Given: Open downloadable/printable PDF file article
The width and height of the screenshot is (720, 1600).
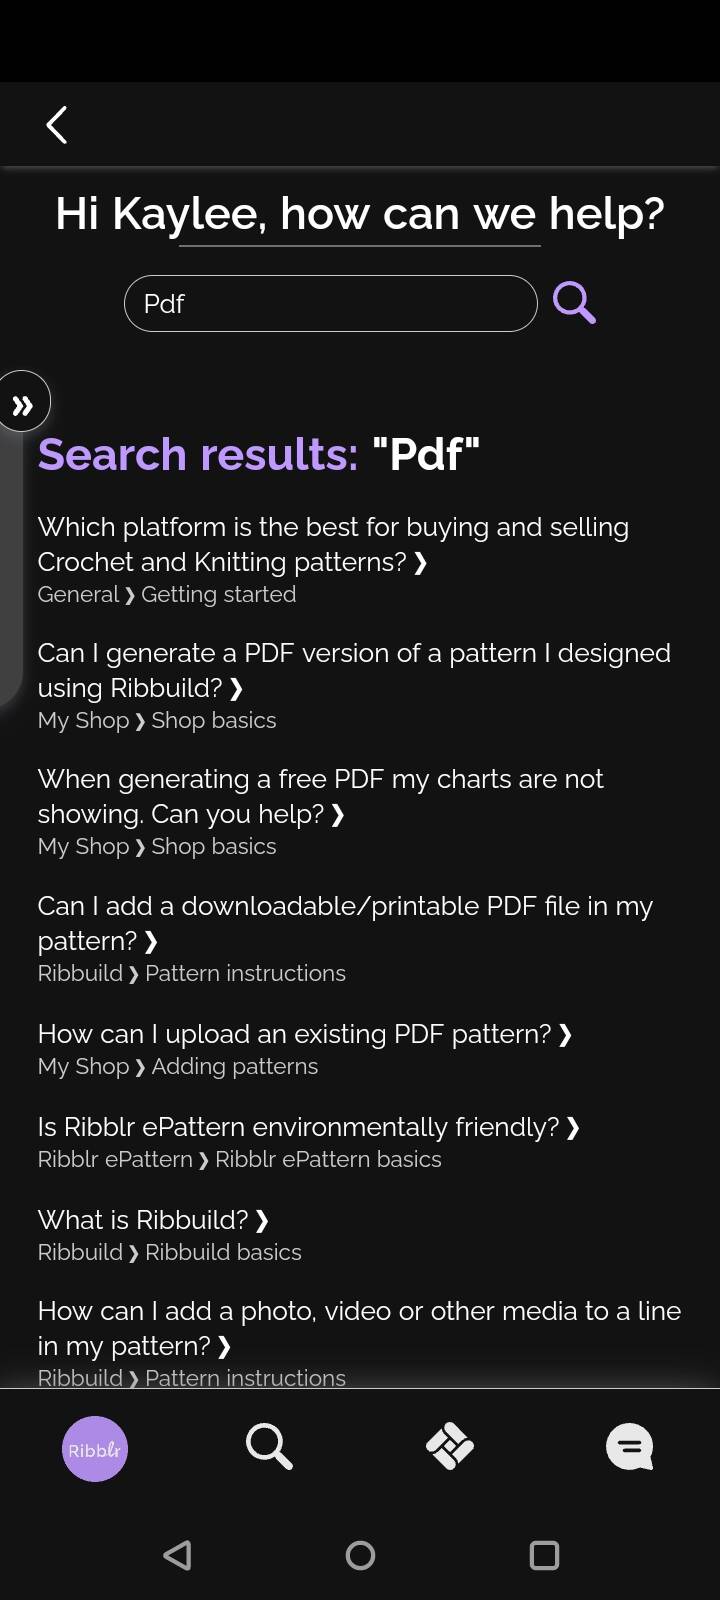Looking at the screenshot, I should [345, 923].
